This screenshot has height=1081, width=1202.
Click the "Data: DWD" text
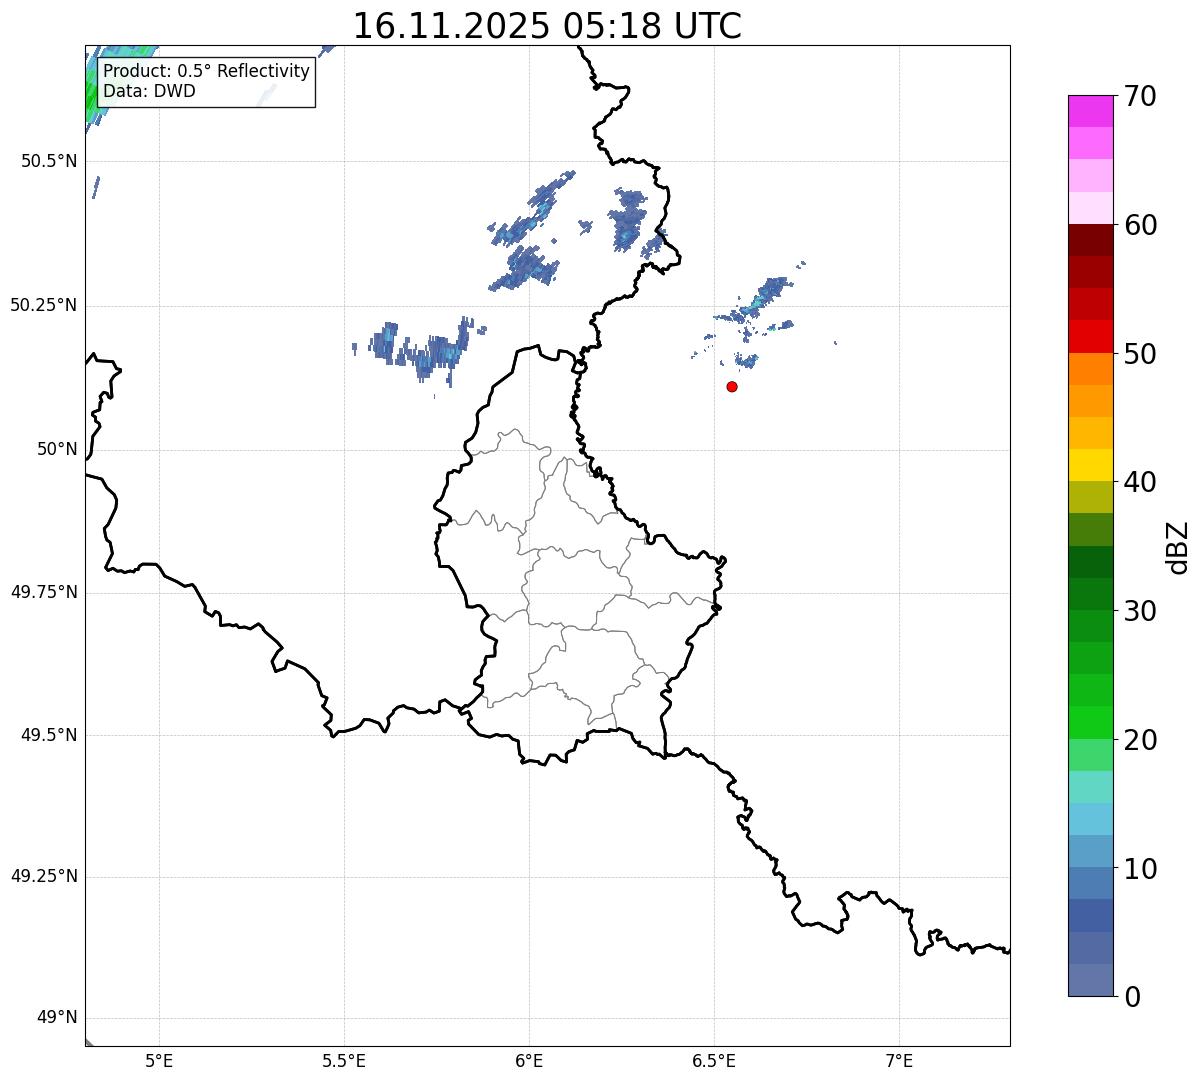click(149, 91)
